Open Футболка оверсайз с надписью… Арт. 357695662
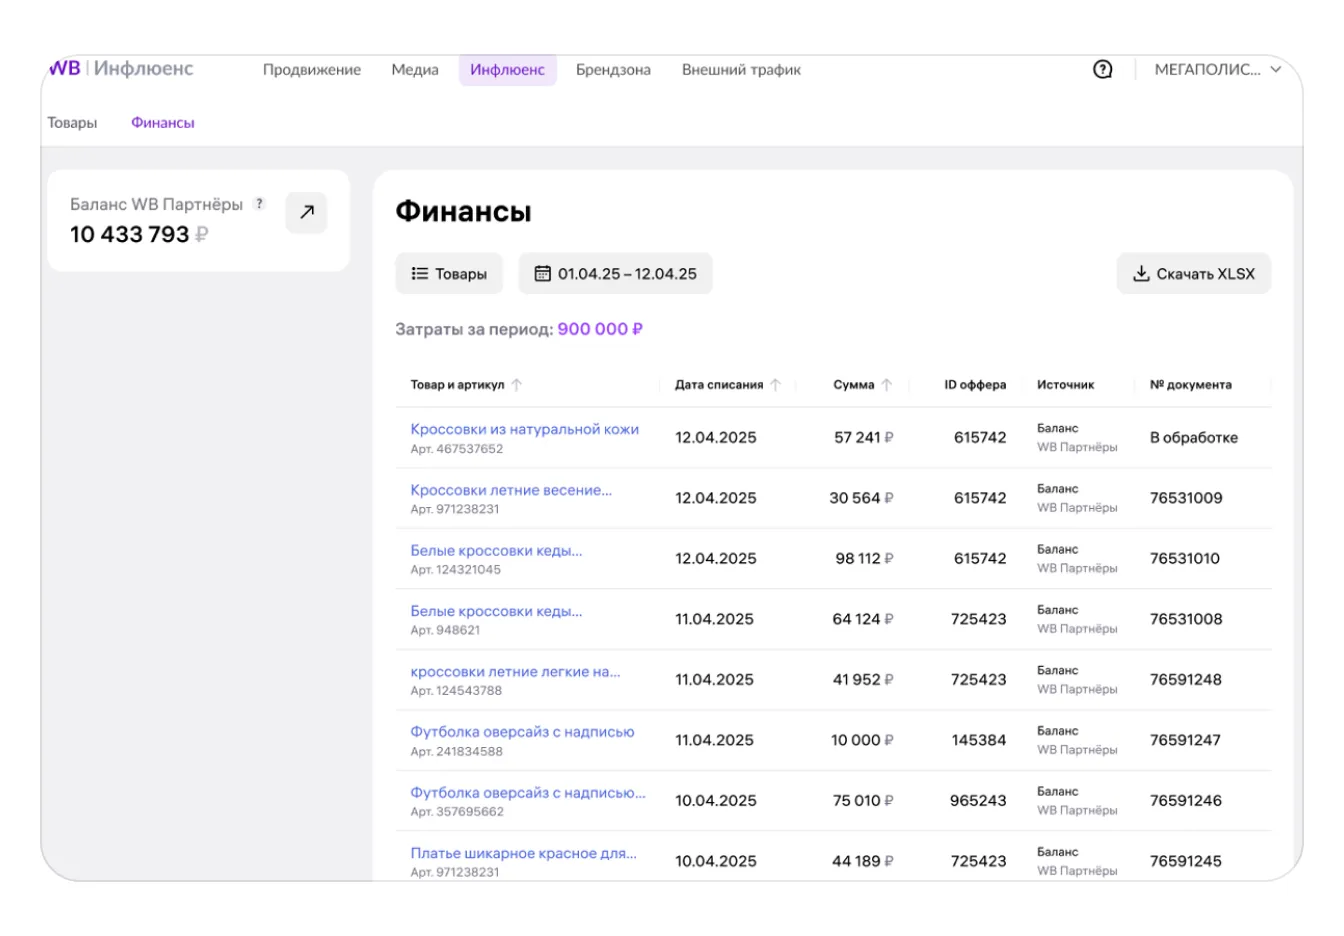This screenshot has width=1344, height=936. click(x=528, y=792)
